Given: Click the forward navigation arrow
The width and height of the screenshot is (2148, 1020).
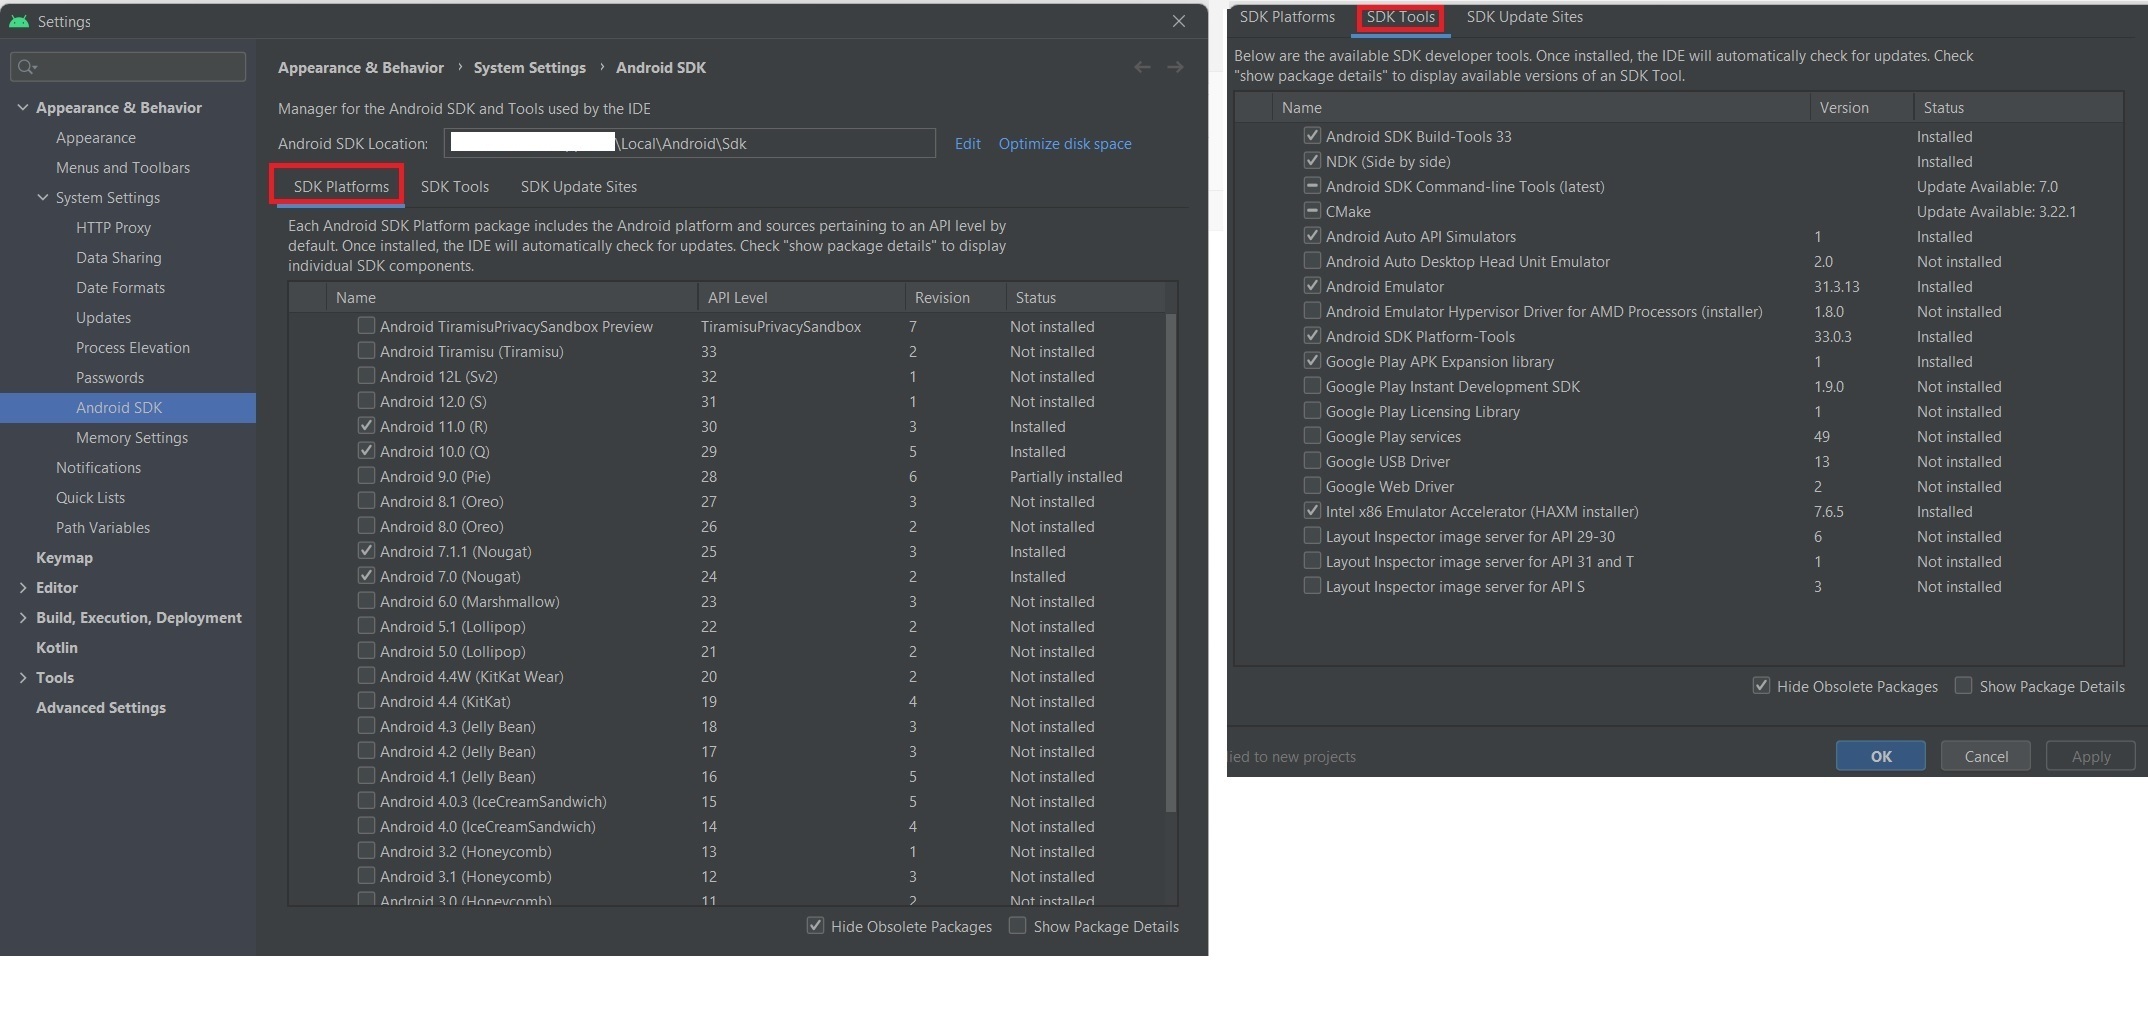Looking at the screenshot, I should (1175, 67).
